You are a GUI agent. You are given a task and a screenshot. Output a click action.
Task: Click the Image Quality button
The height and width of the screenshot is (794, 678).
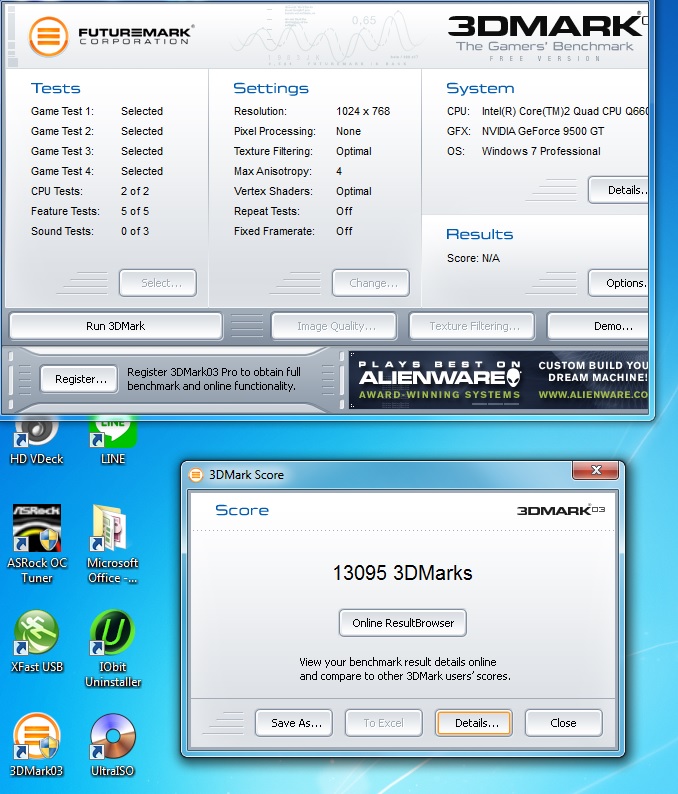[334, 326]
